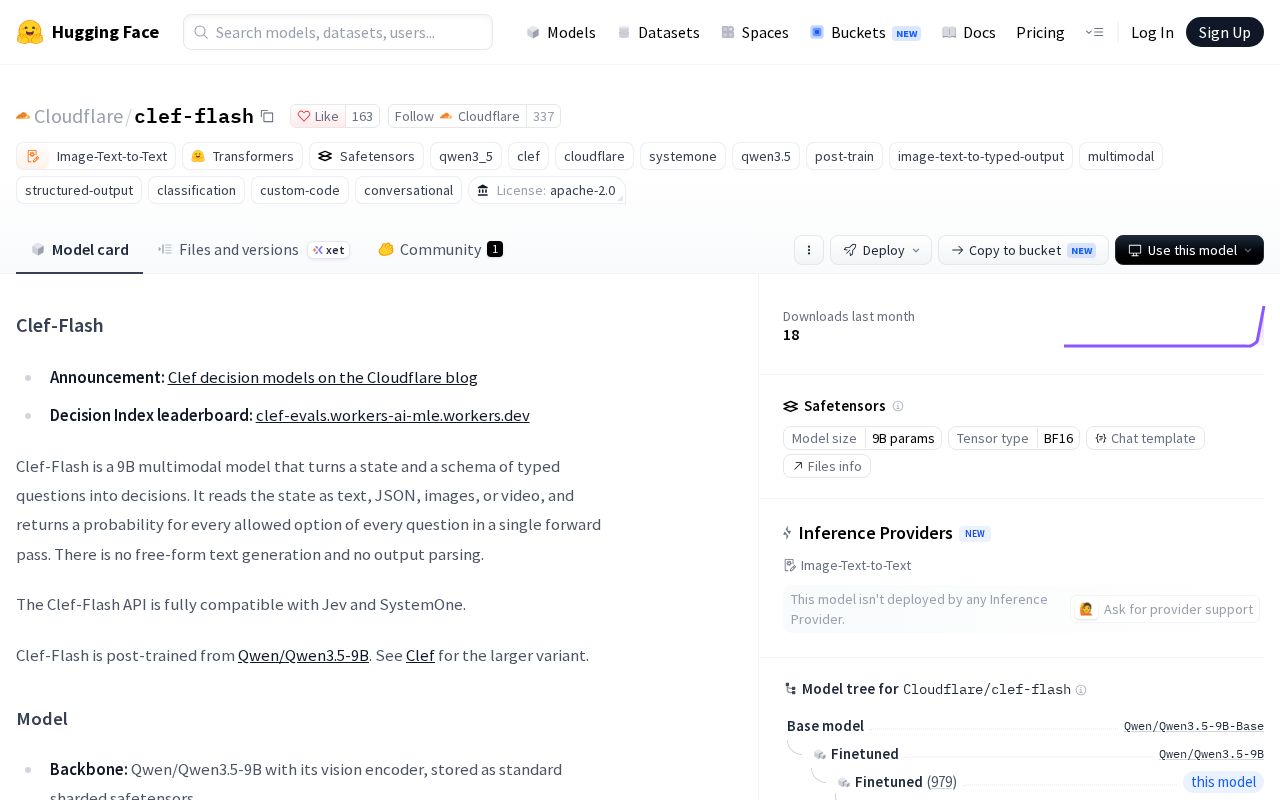This screenshot has height=800, width=1280.
Task: Click the Safetensors info circle icon
Action: (898, 406)
